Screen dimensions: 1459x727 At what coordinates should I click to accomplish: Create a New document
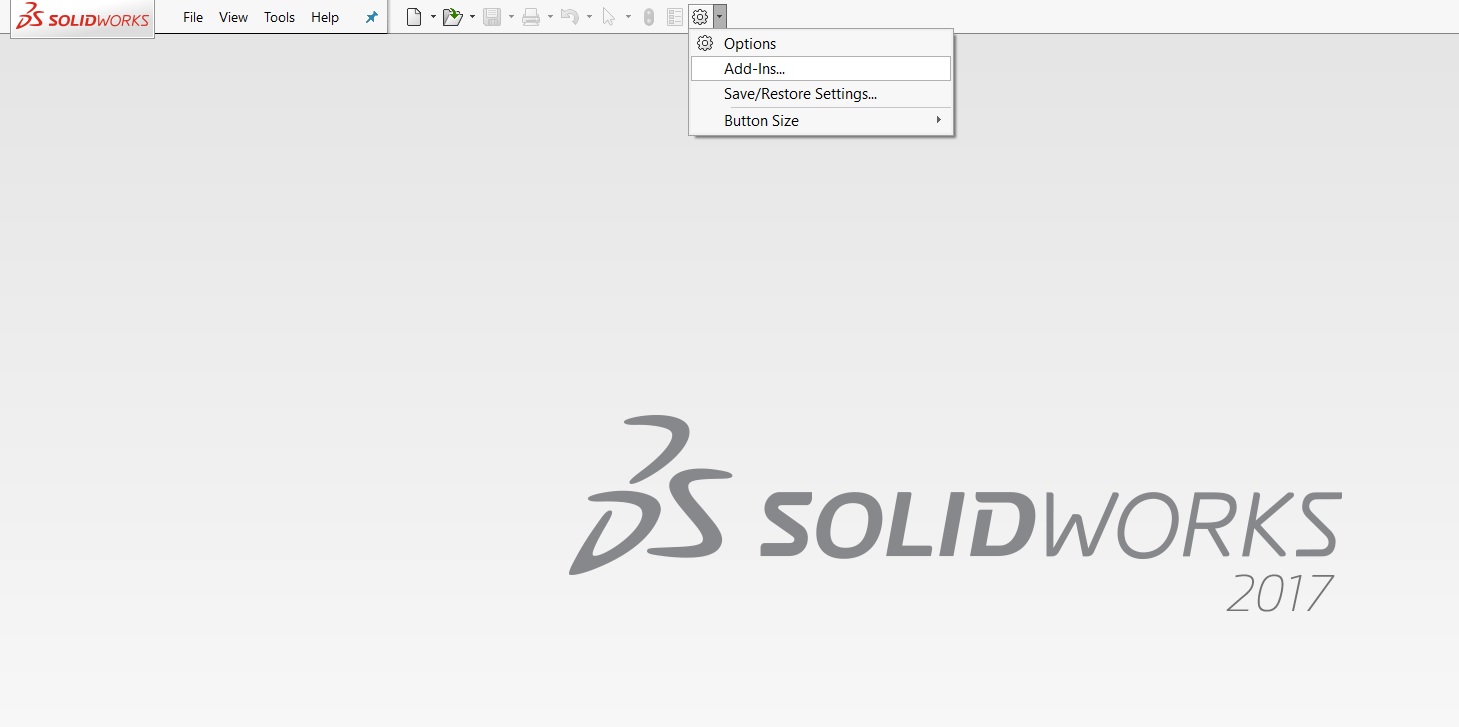(414, 17)
